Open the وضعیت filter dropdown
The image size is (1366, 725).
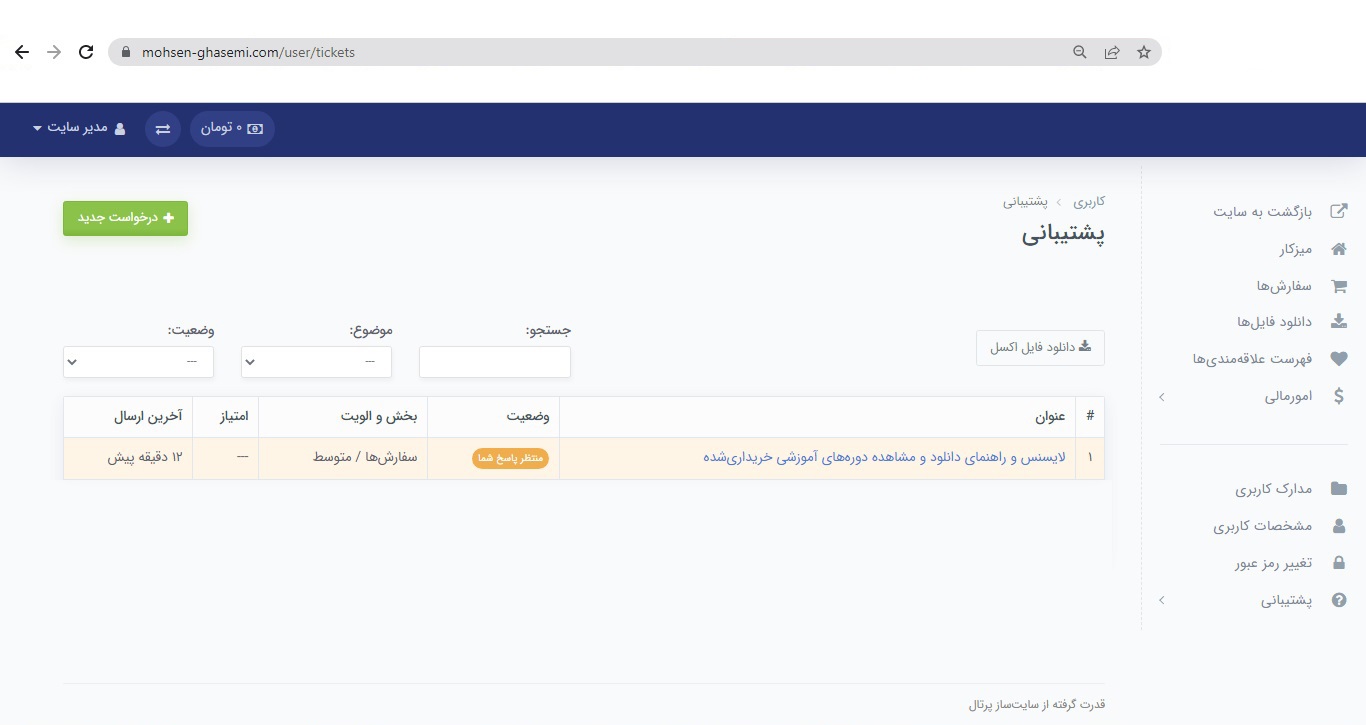point(138,362)
